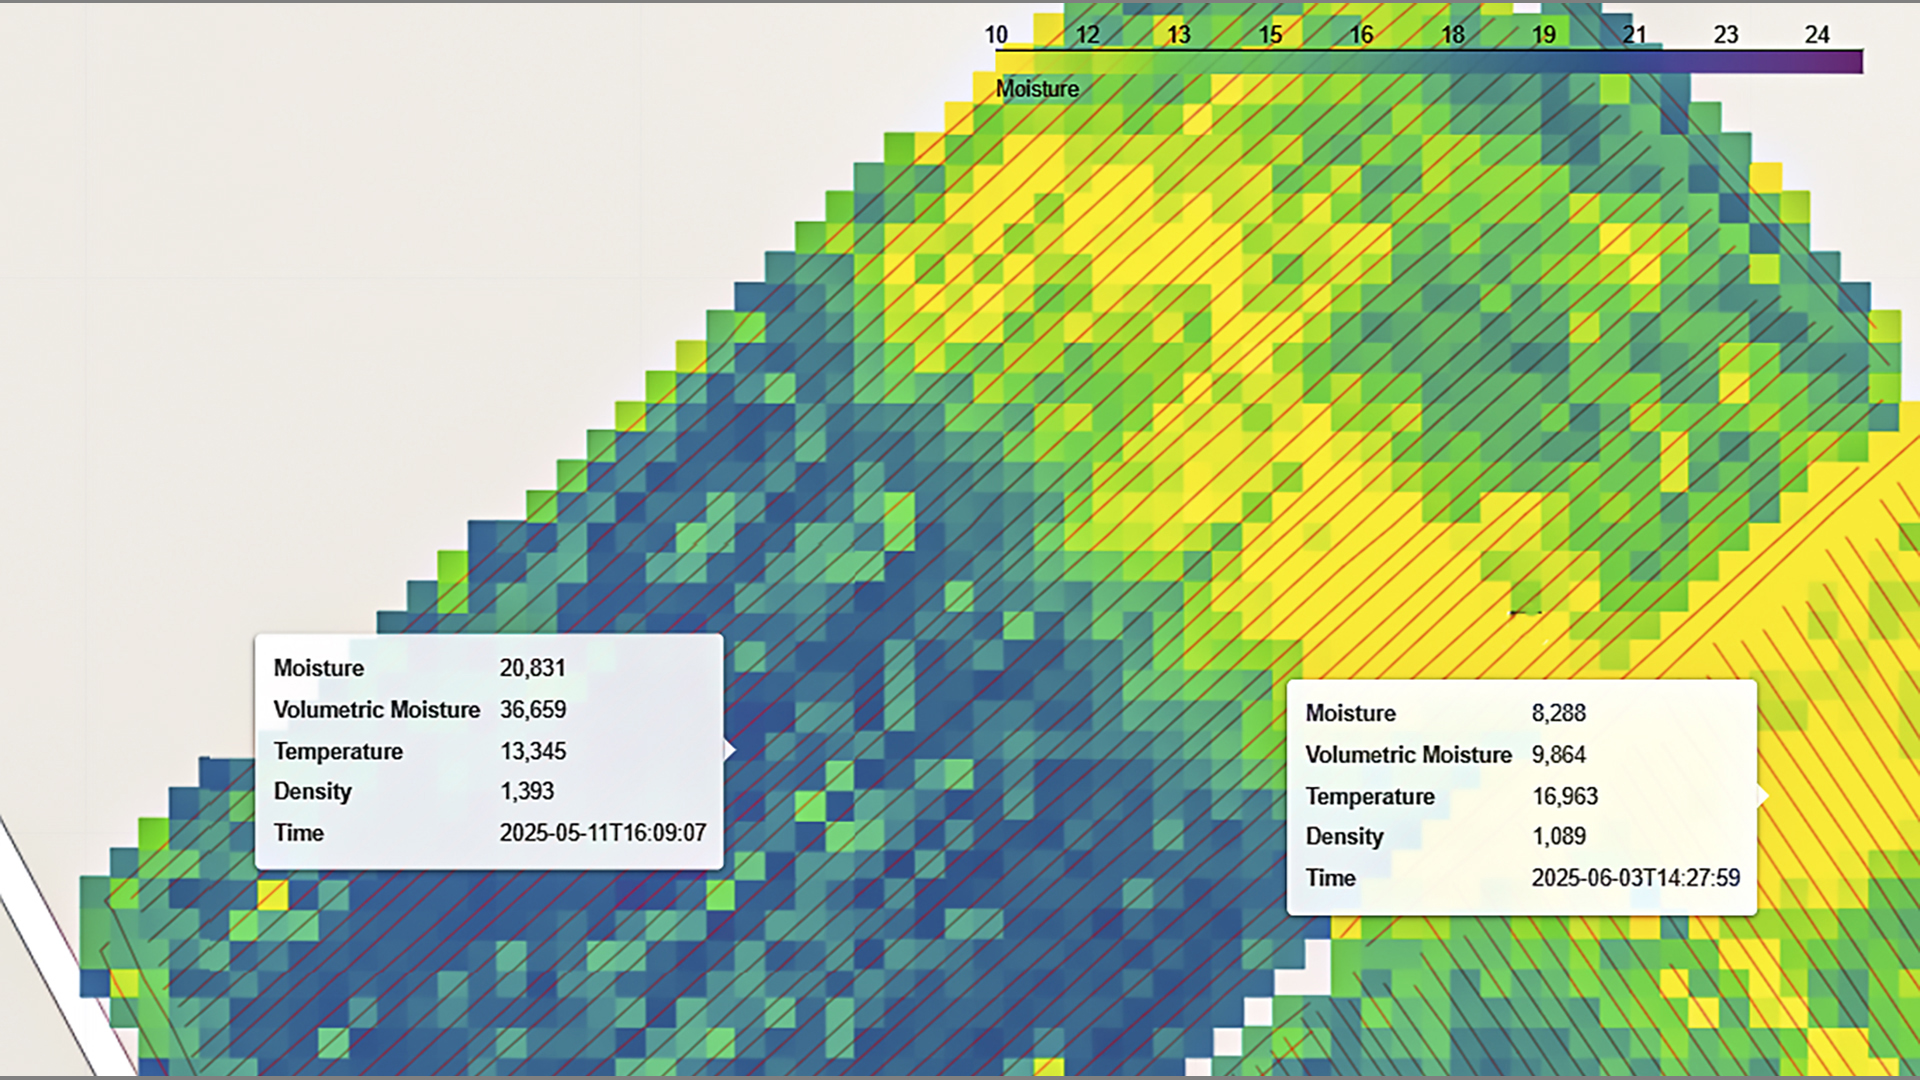Image resolution: width=1920 pixels, height=1080 pixels.
Task: Click the timestamp 2025-05-11T16:09:07
Action: click(602, 833)
